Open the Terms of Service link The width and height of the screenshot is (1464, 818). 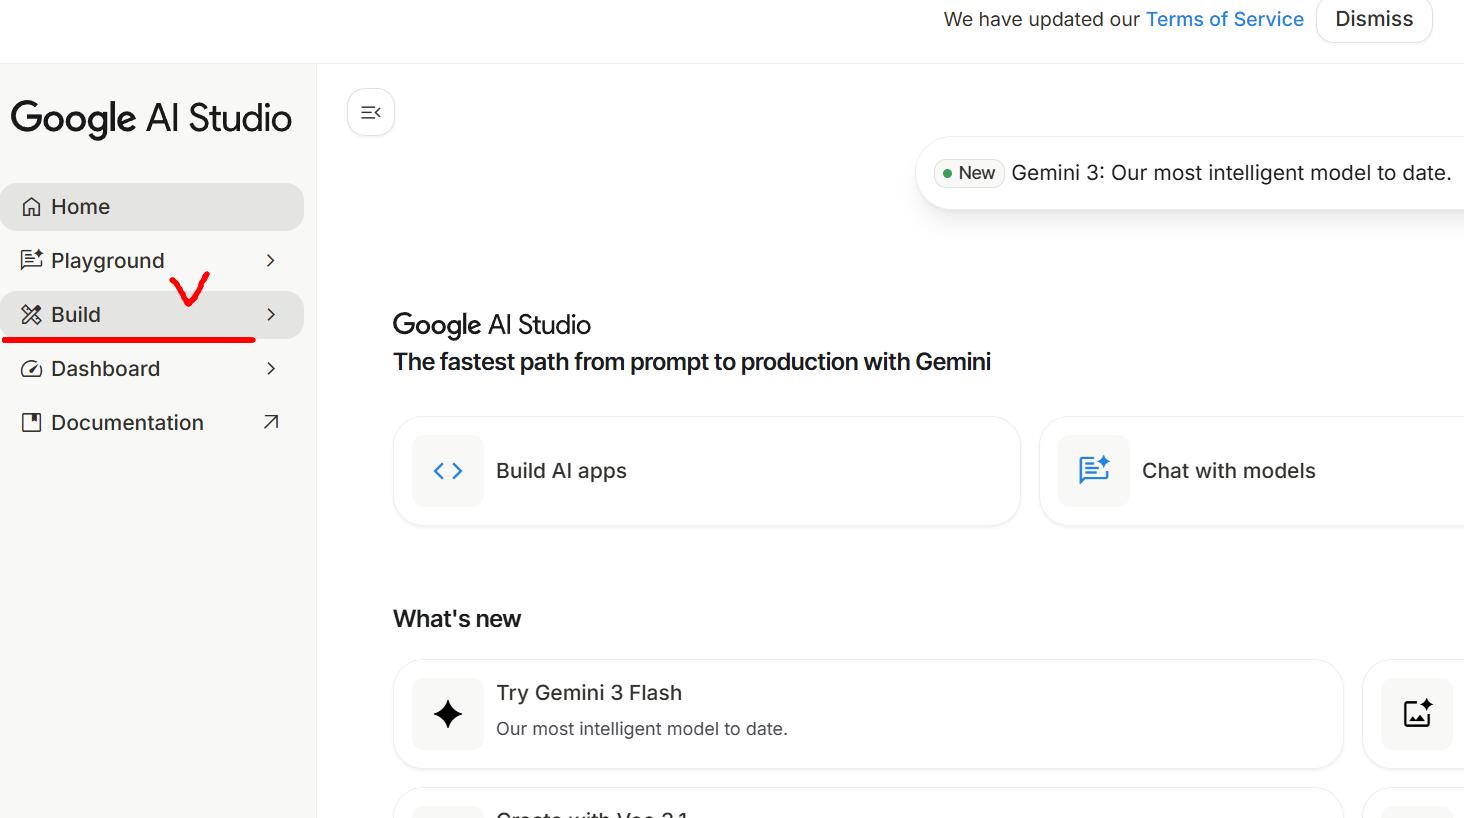(1224, 20)
